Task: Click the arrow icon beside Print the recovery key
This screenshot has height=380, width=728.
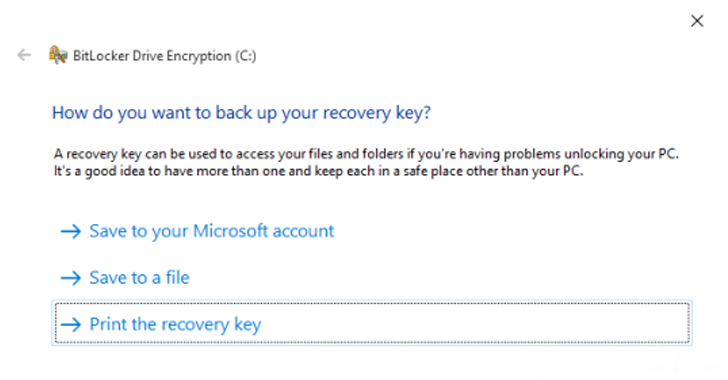Action: point(71,324)
